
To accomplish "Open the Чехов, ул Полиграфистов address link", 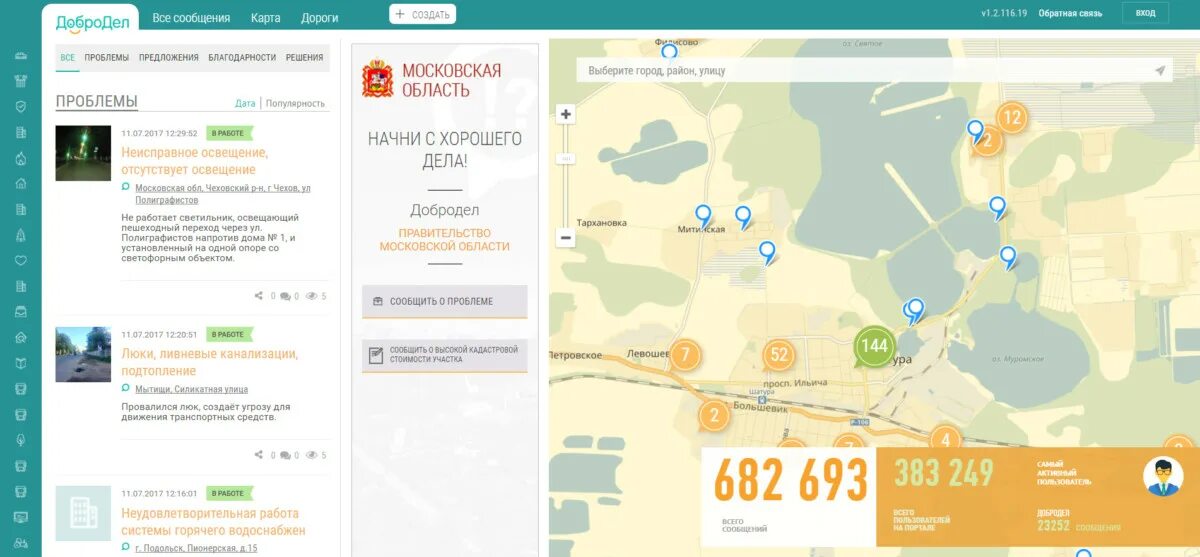I will 223,193.
